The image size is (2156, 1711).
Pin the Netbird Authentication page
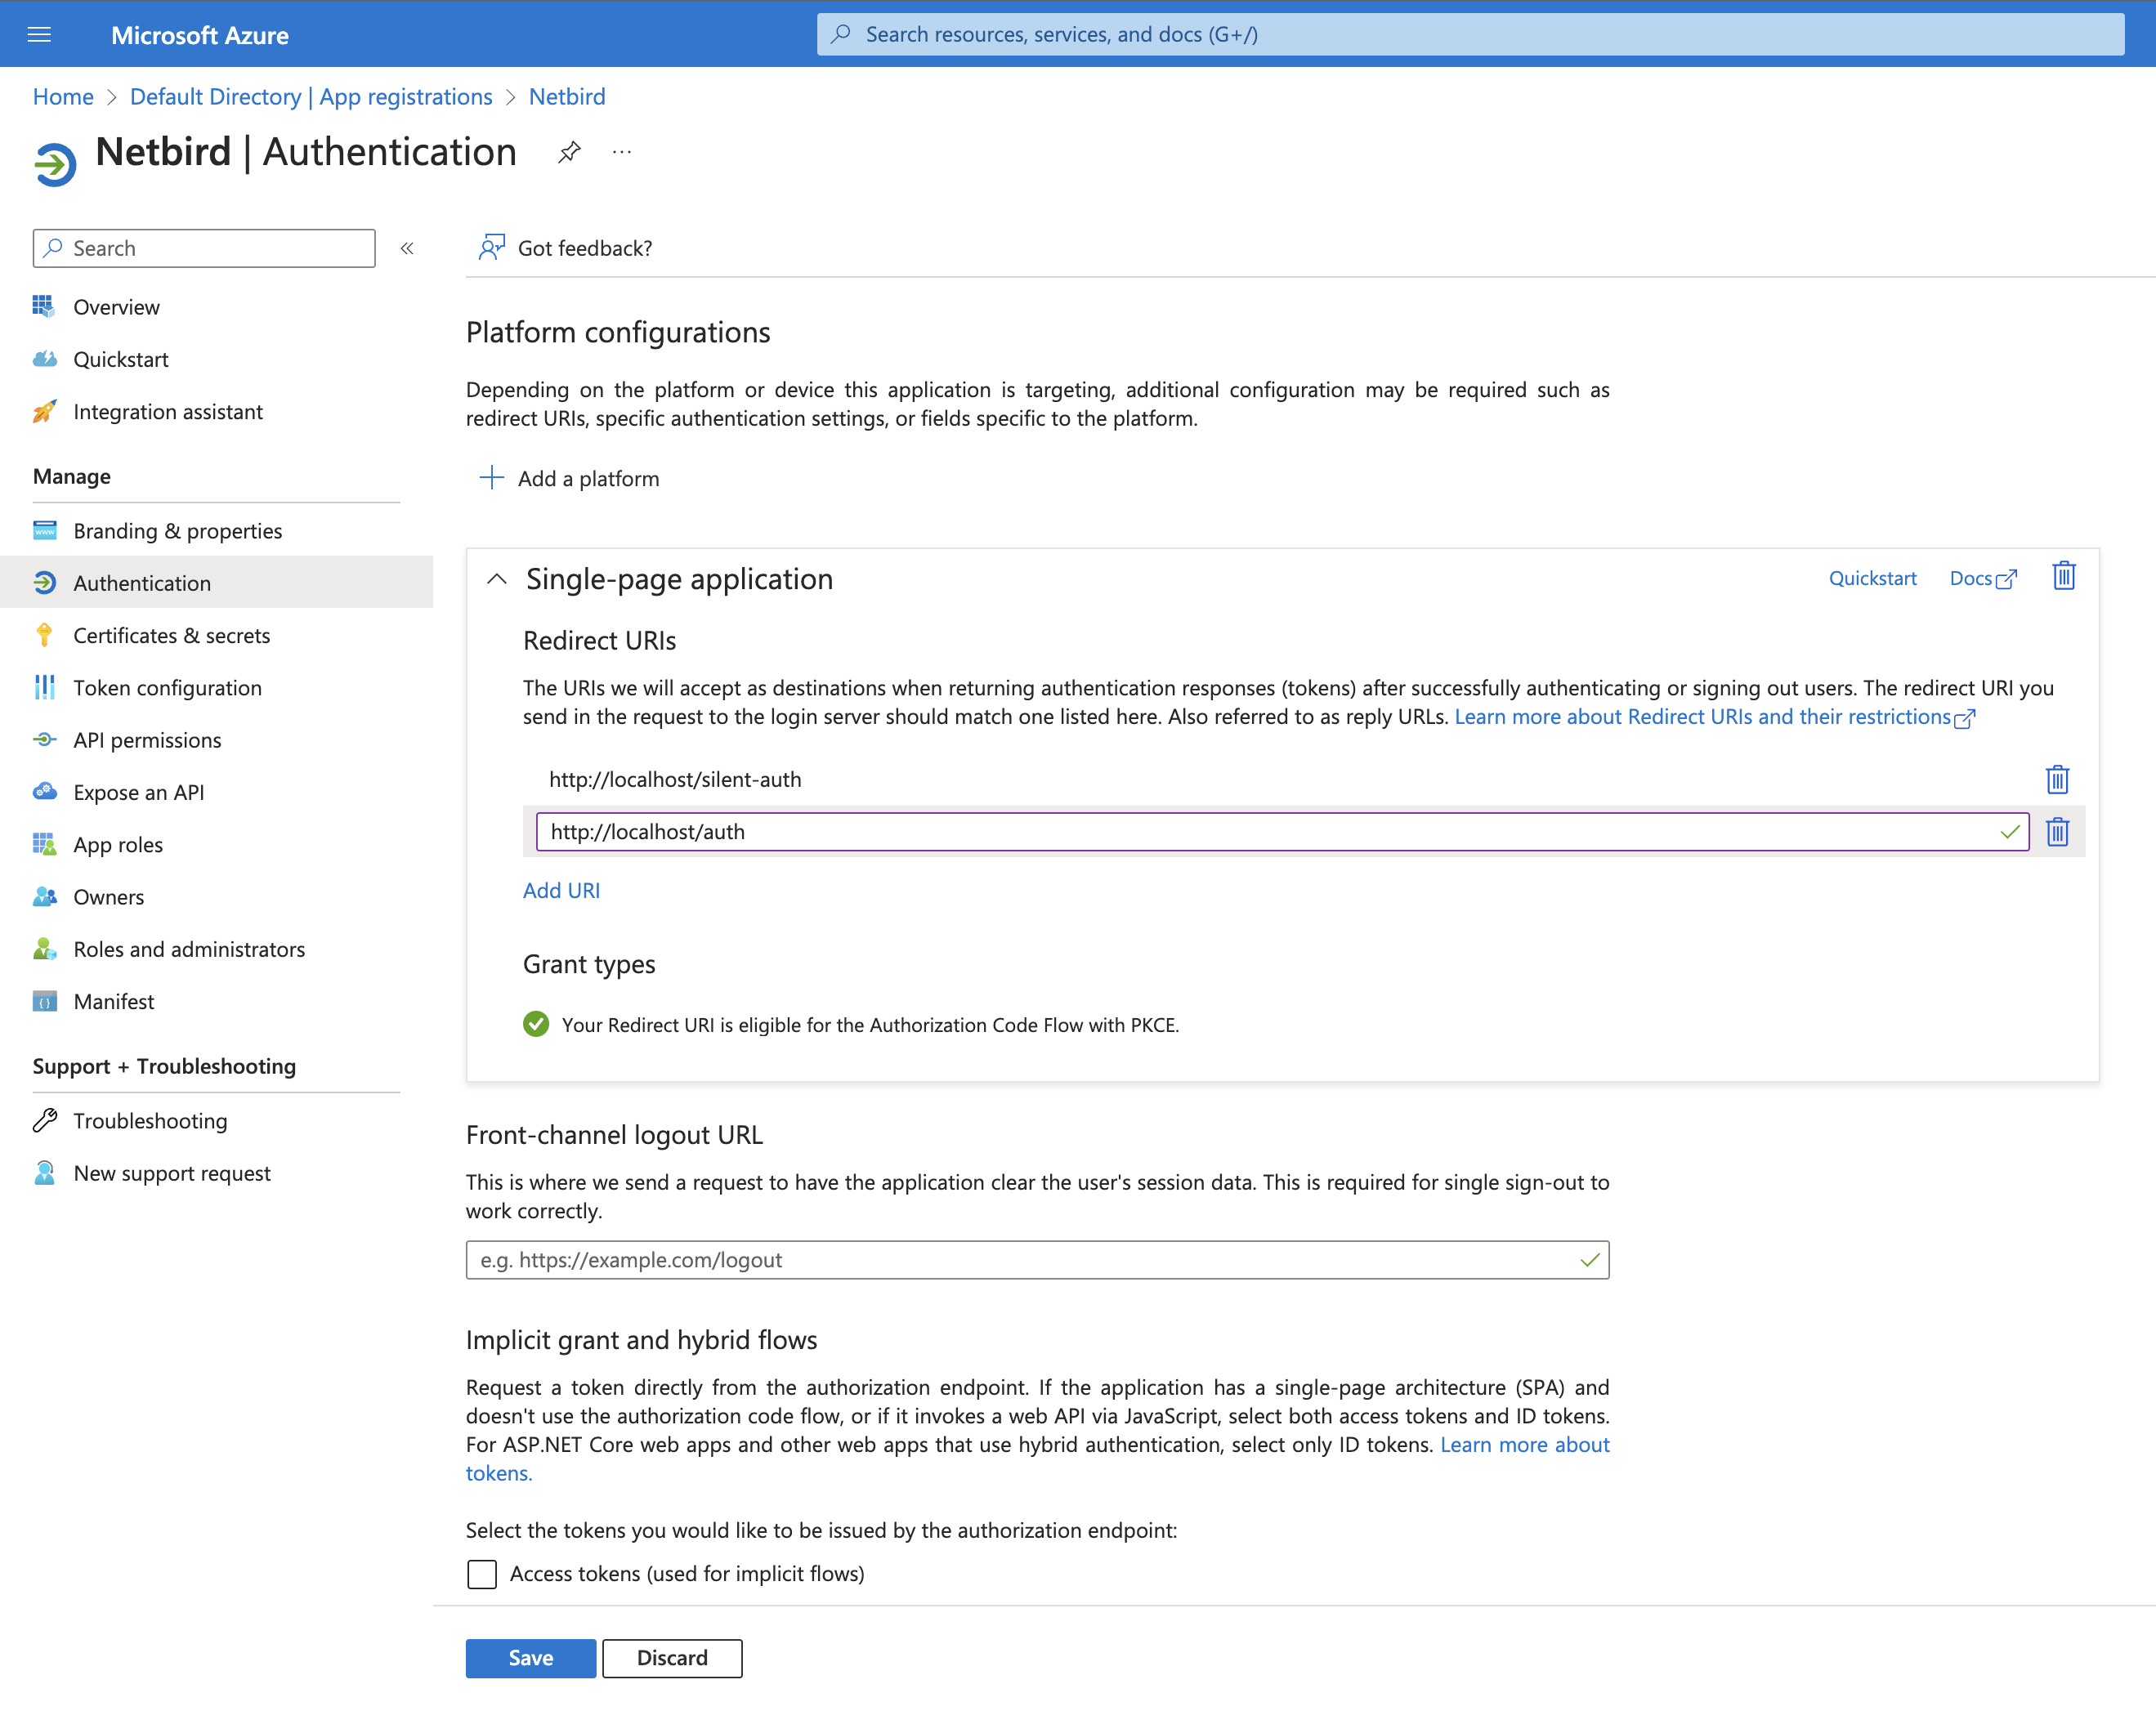tap(569, 152)
